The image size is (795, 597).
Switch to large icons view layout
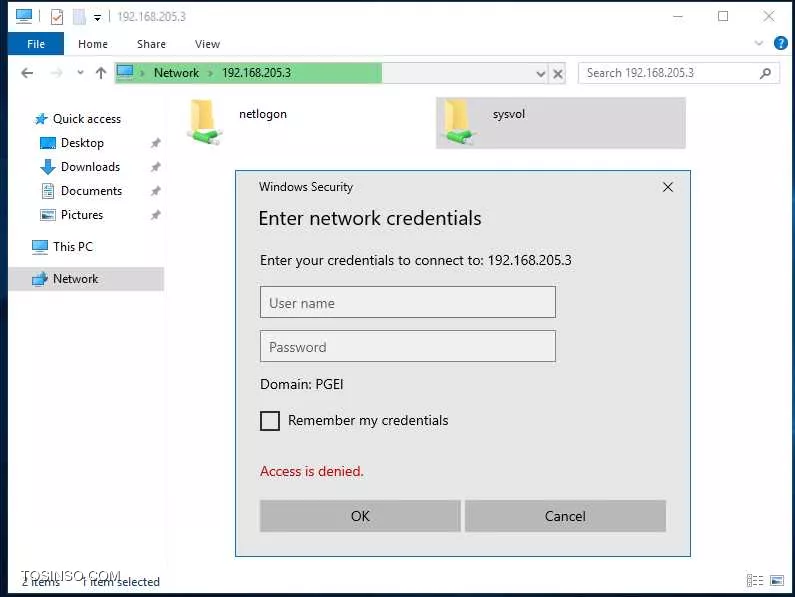coord(777,580)
